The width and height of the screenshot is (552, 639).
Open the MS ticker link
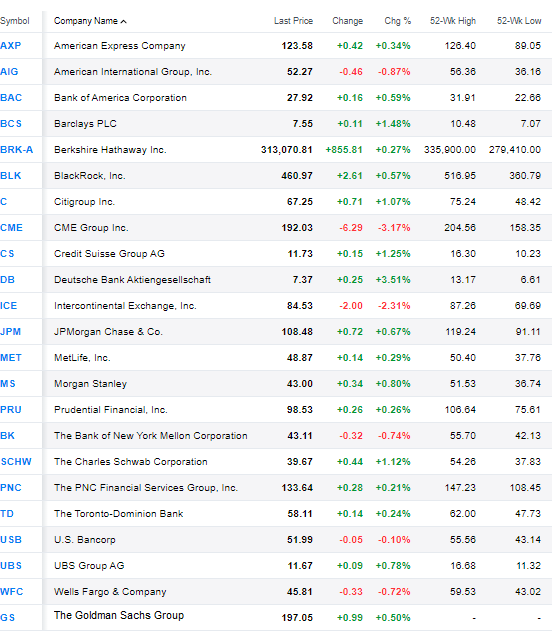click(x=8, y=384)
